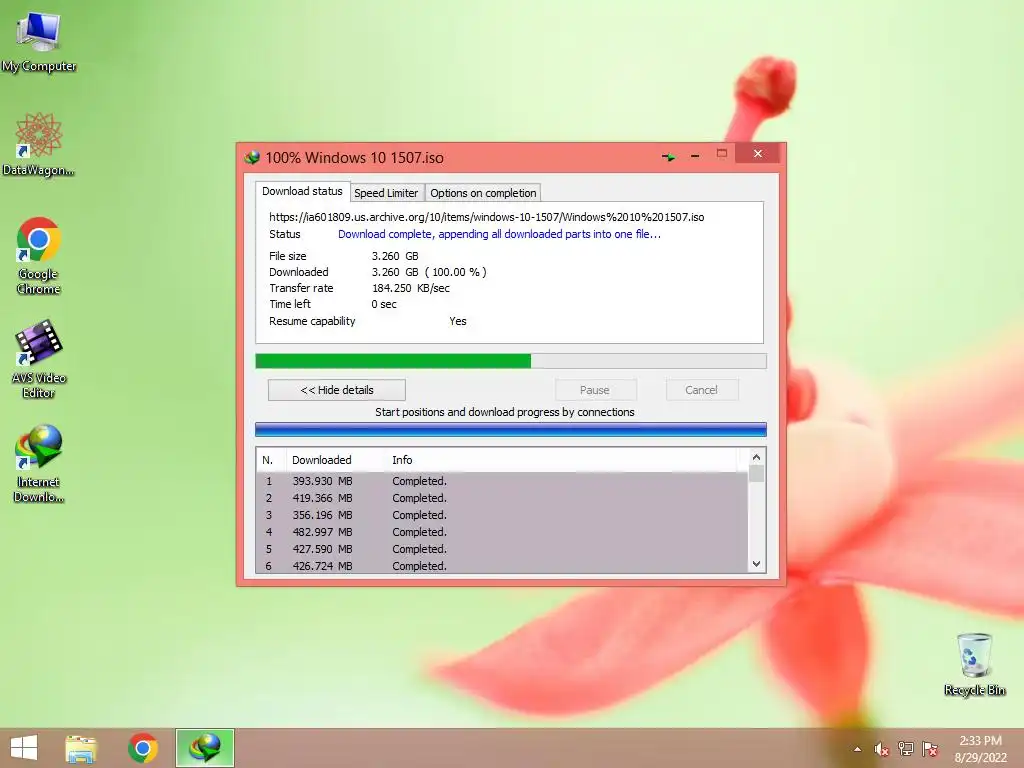Click the network tray icon
The height and width of the screenshot is (768, 1024).
click(x=905, y=749)
